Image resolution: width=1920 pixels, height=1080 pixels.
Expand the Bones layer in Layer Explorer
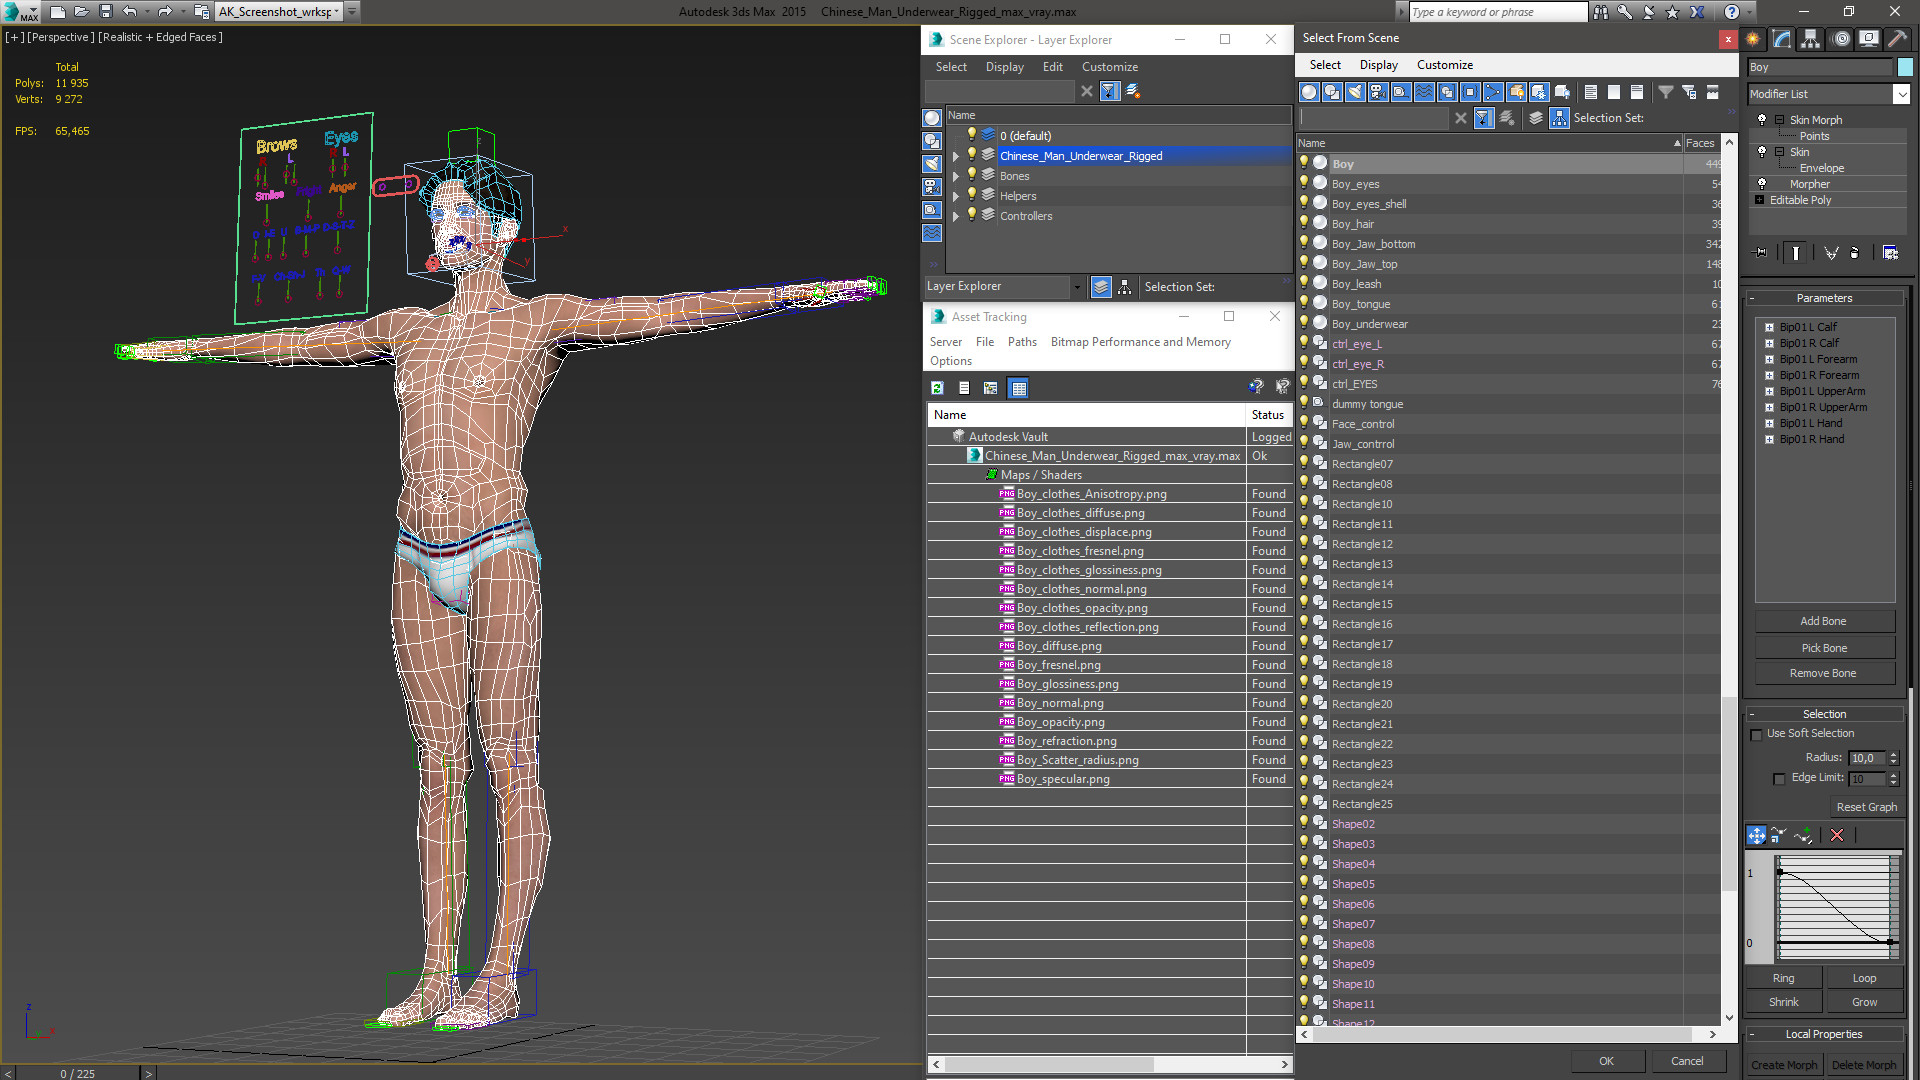tap(956, 176)
